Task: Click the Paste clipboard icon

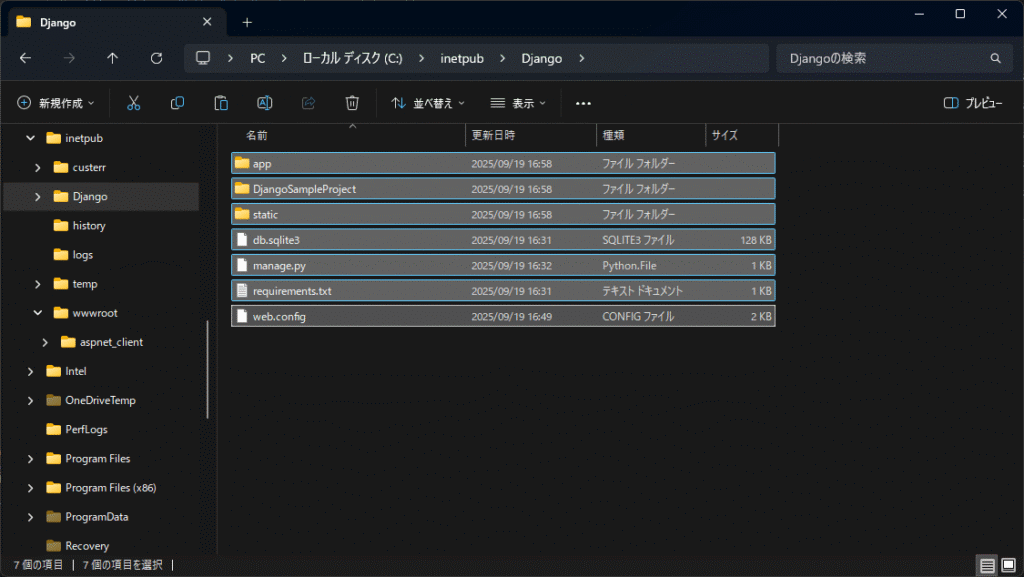Action: click(221, 103)
